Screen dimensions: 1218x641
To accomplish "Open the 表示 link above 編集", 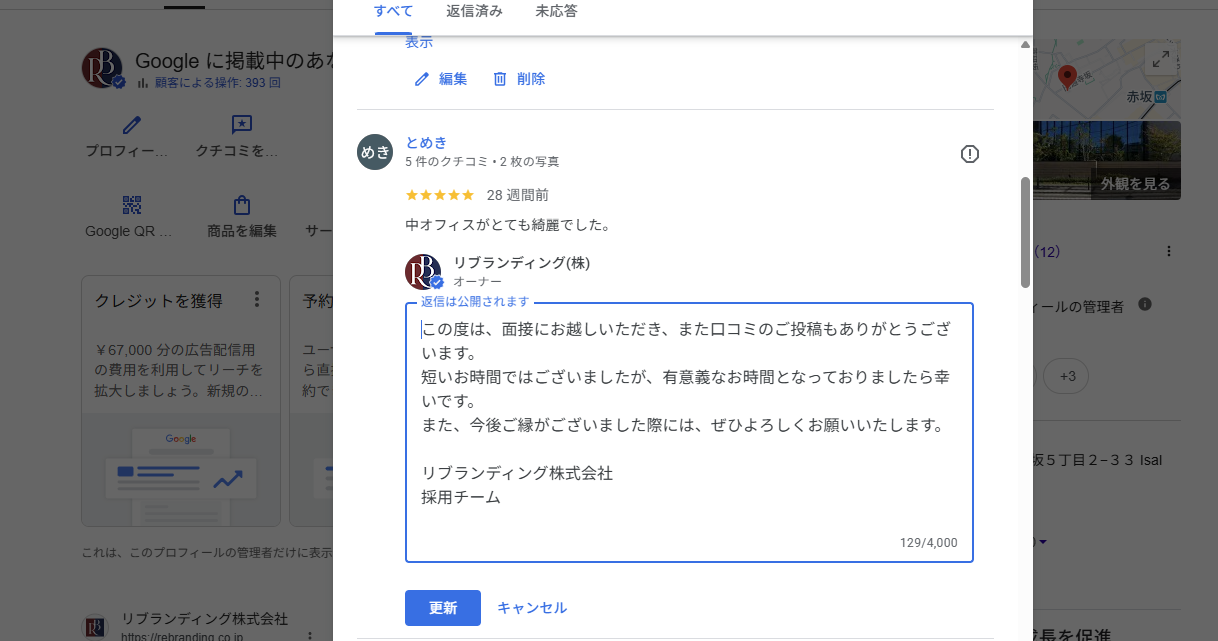I will [419, 43].
